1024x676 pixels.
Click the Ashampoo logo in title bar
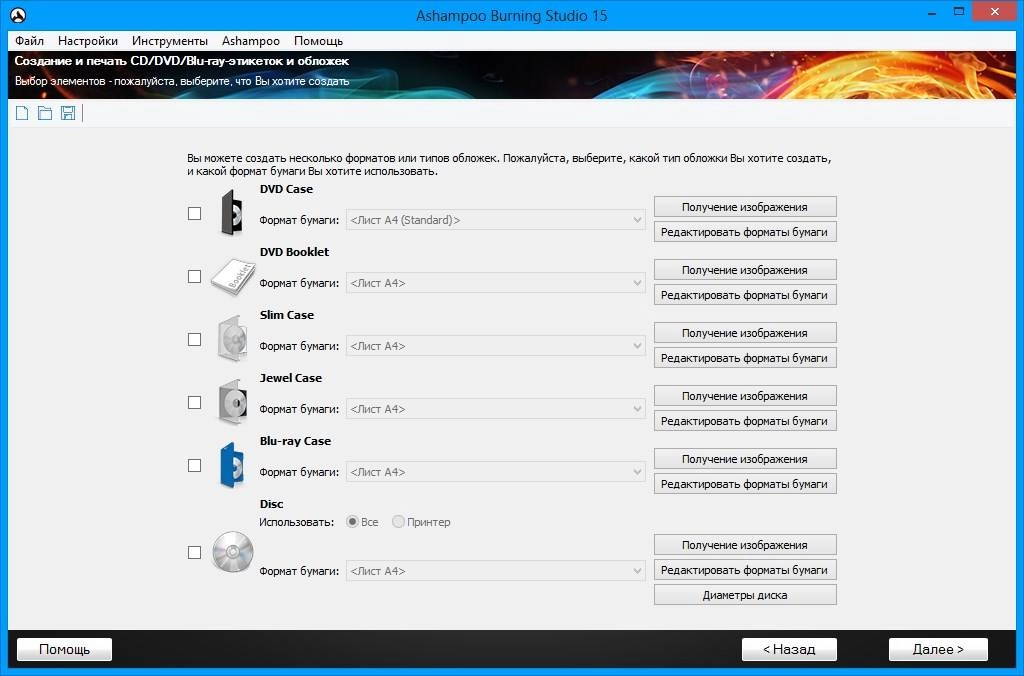click(x=18, y=14)
